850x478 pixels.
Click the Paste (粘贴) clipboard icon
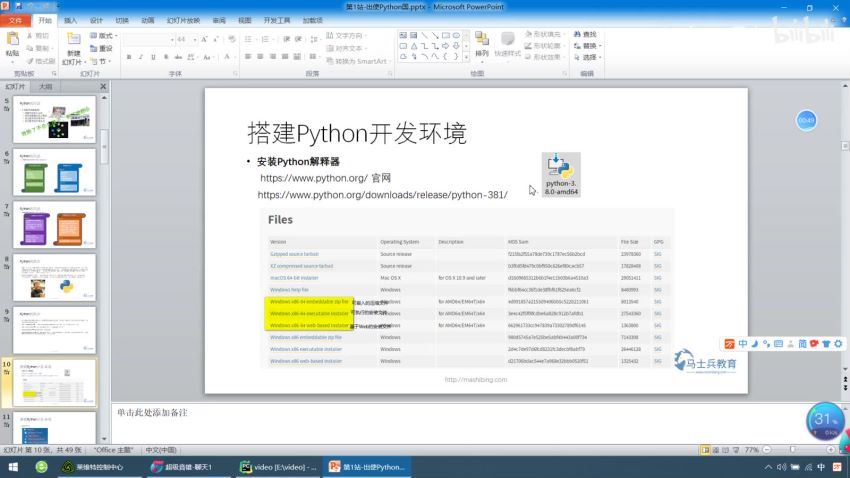(x=12, y=40)
